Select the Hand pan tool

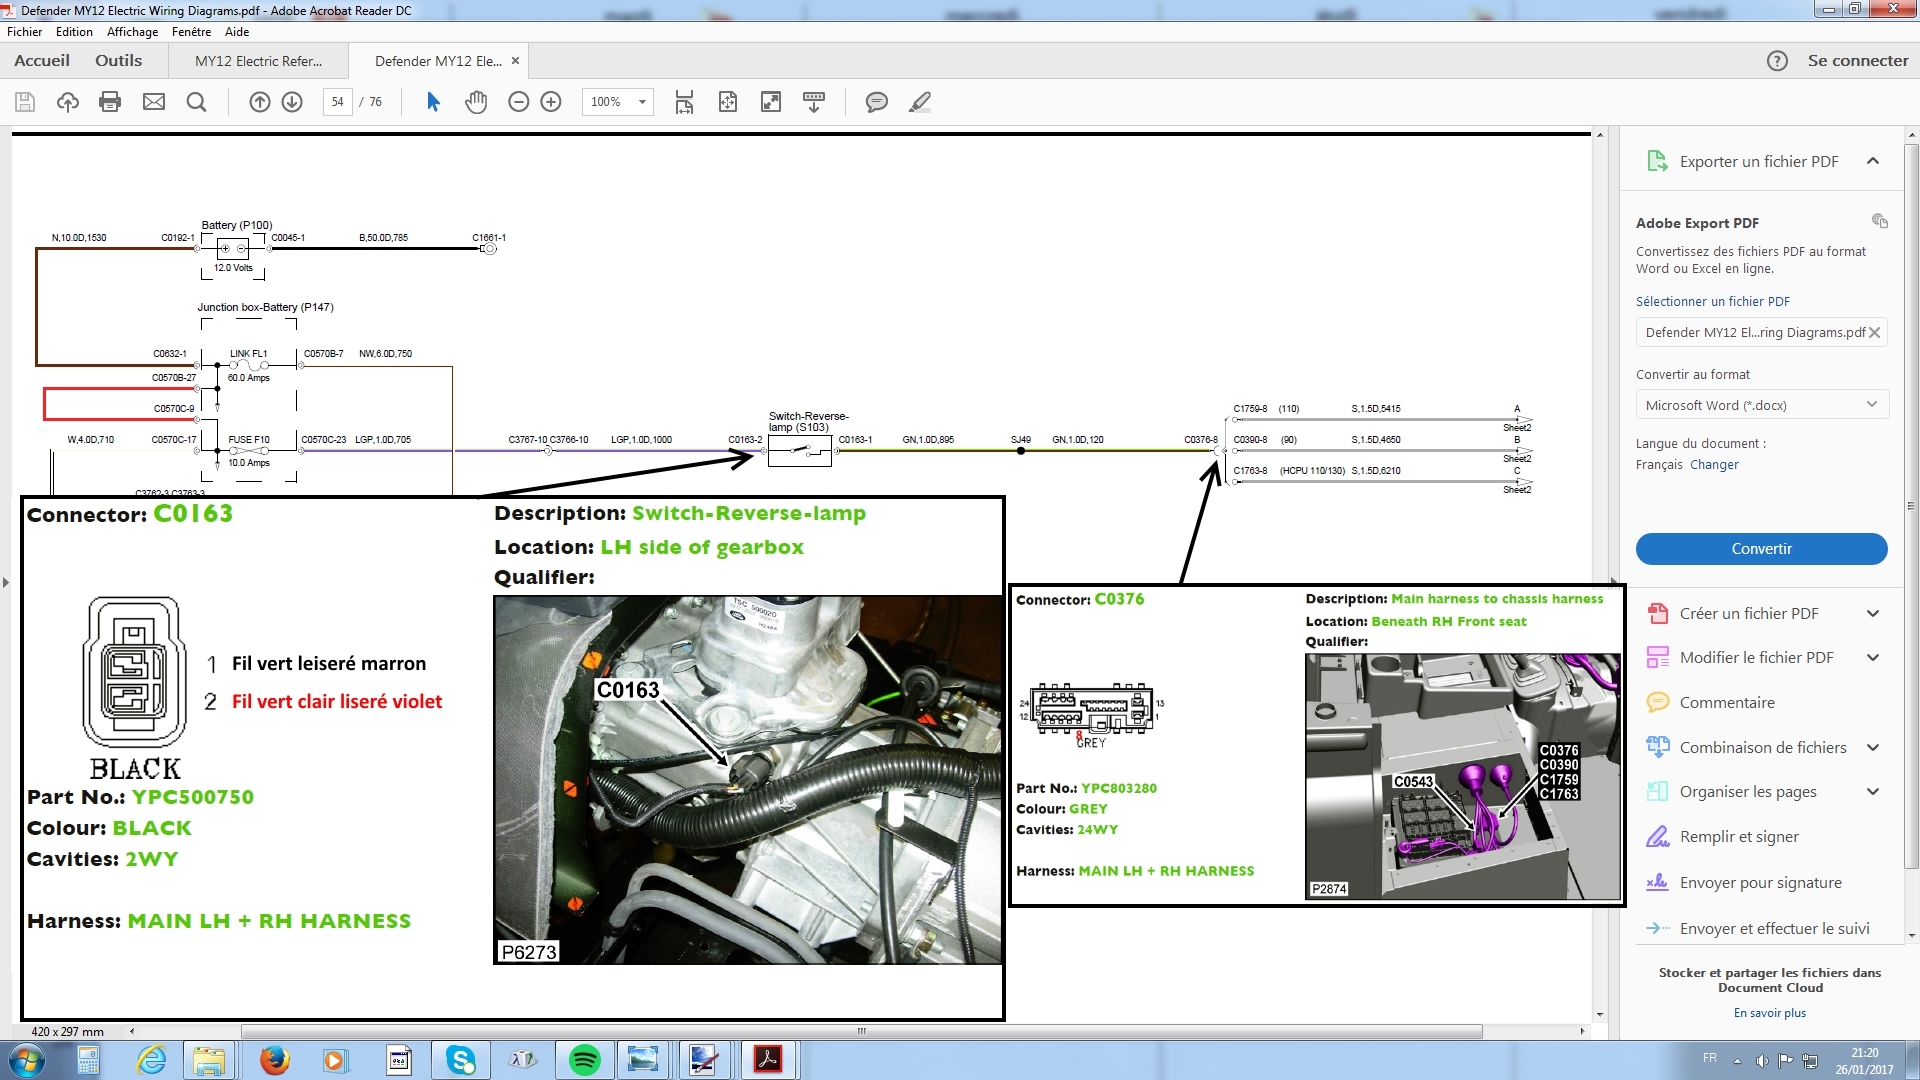476,102
